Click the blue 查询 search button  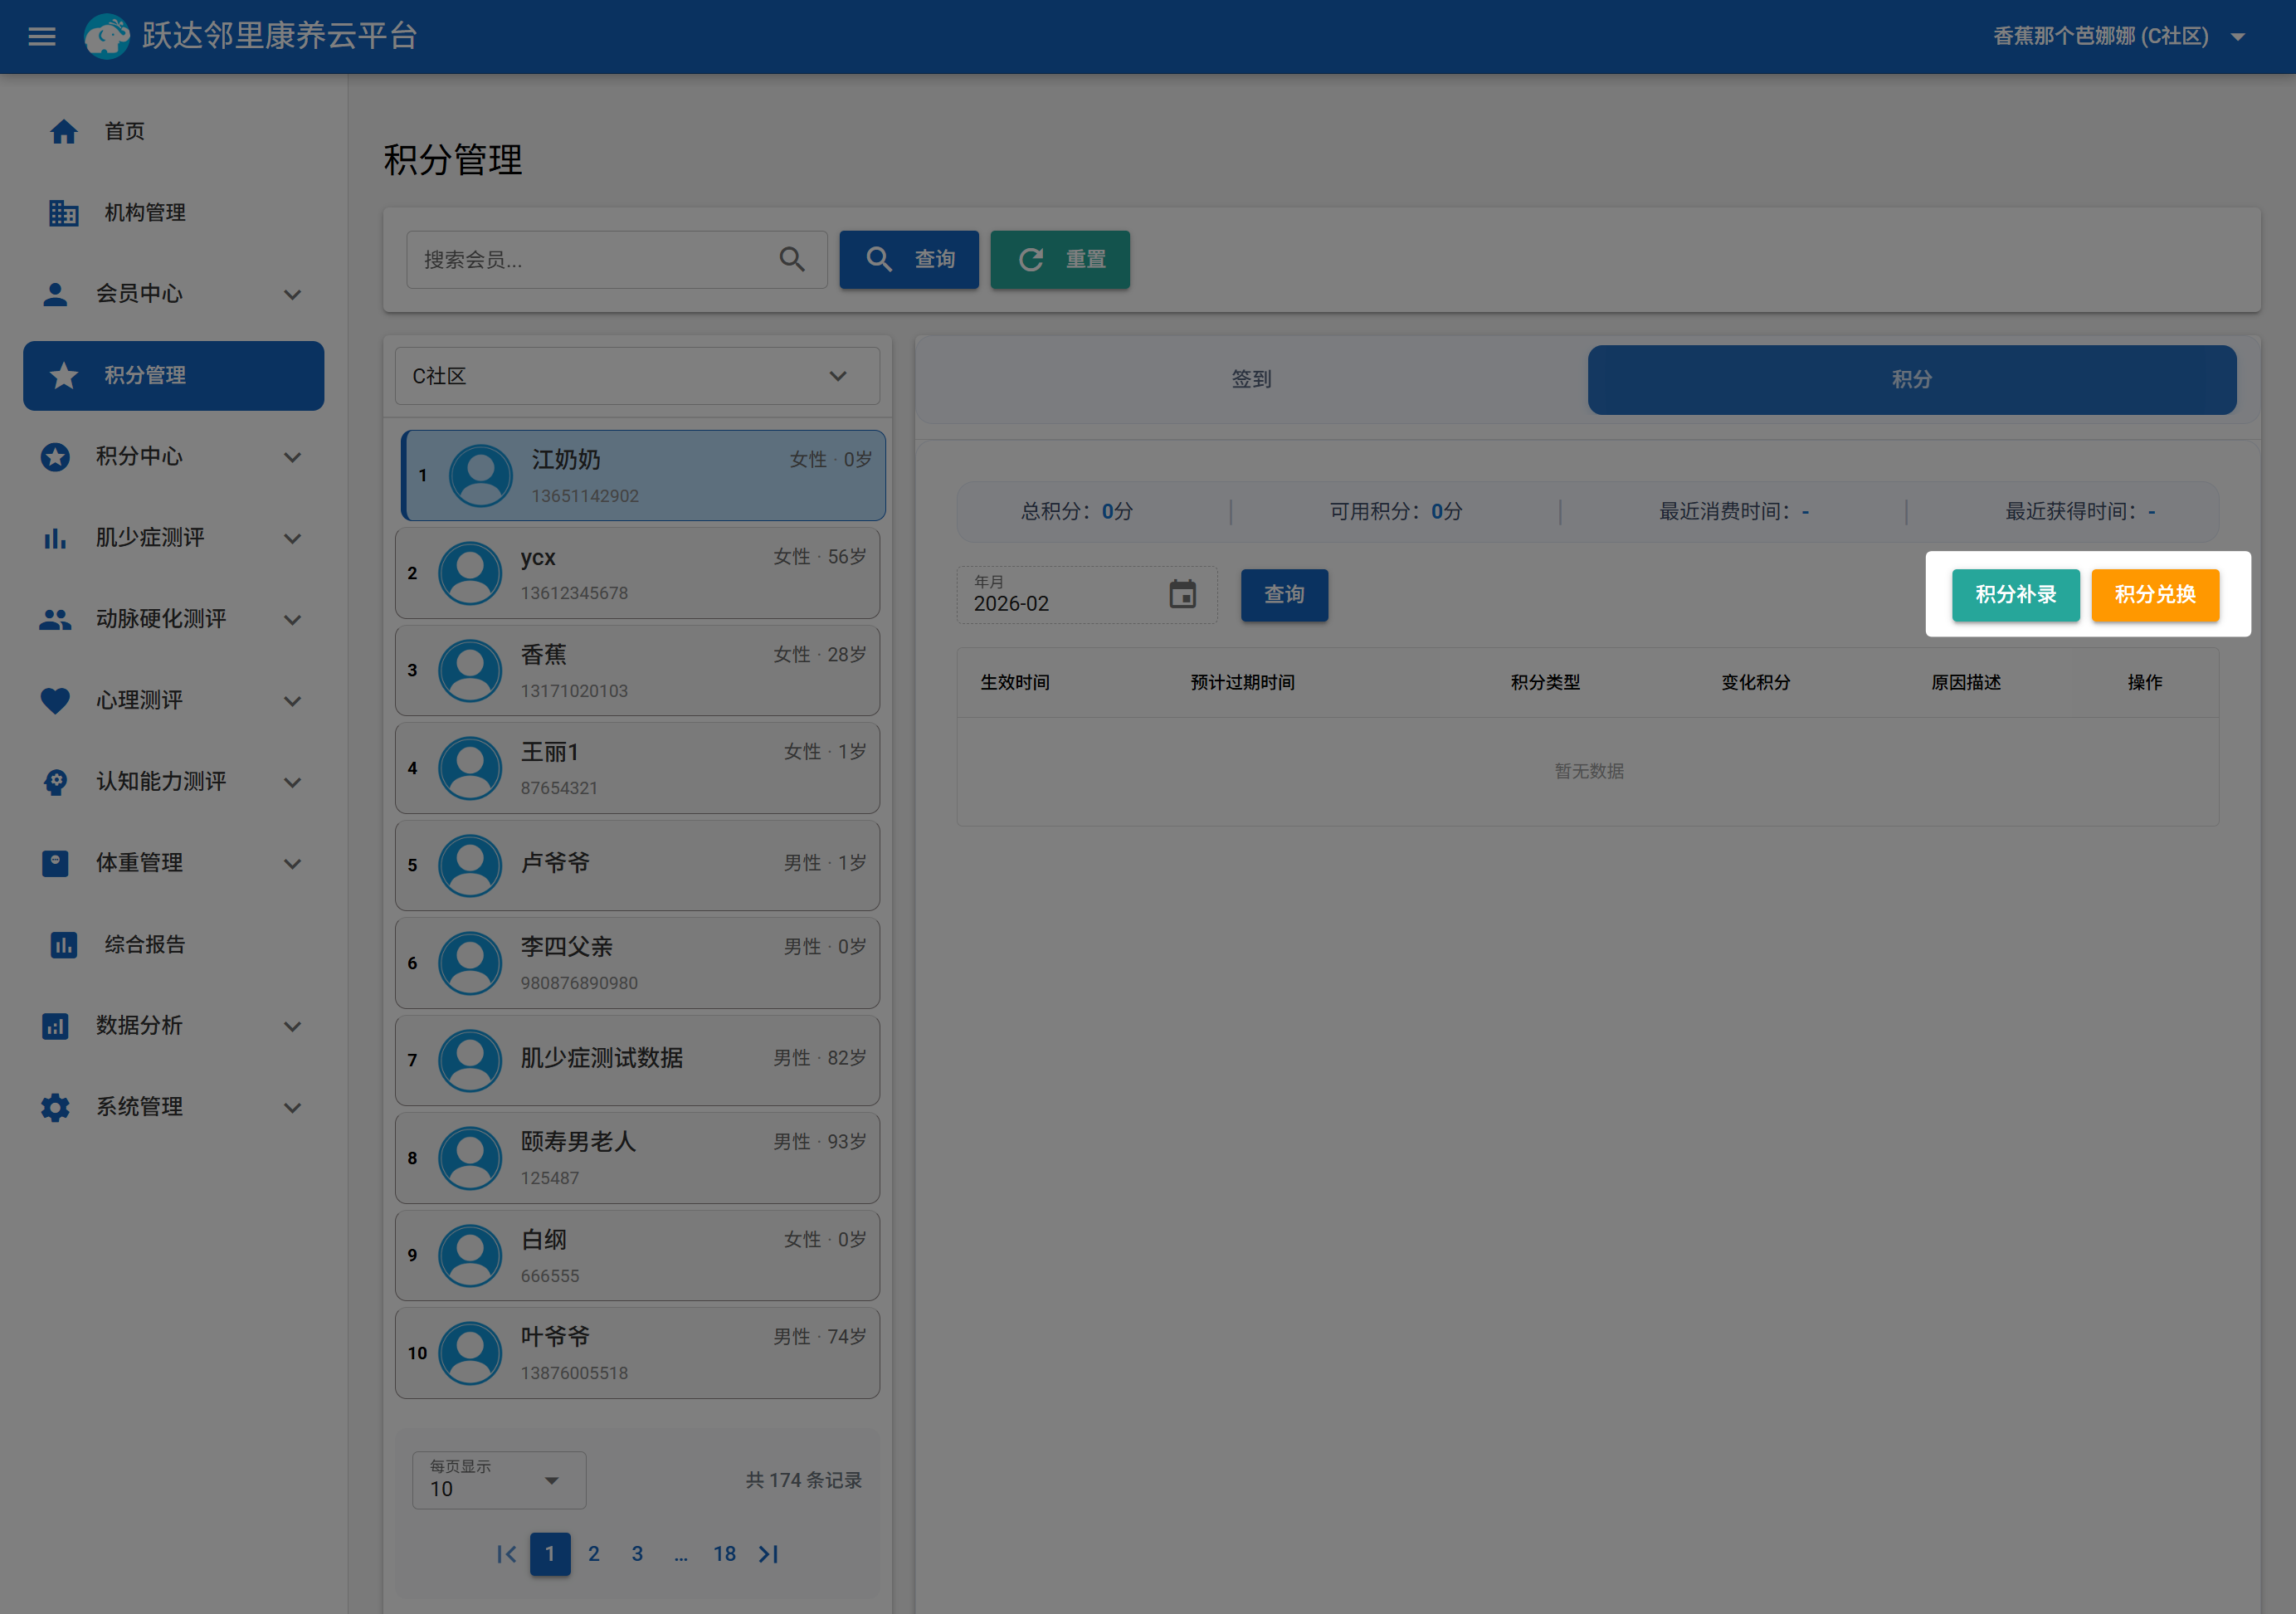pos(908,260)
